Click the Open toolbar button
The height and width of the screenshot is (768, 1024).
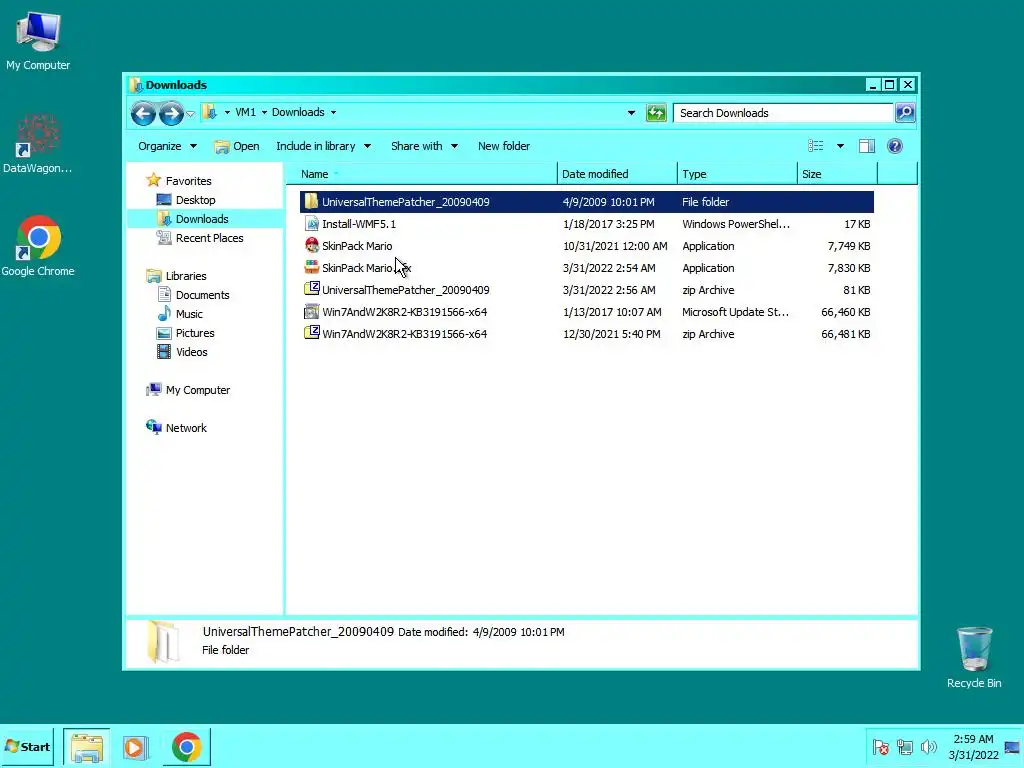tap(237, 146)
